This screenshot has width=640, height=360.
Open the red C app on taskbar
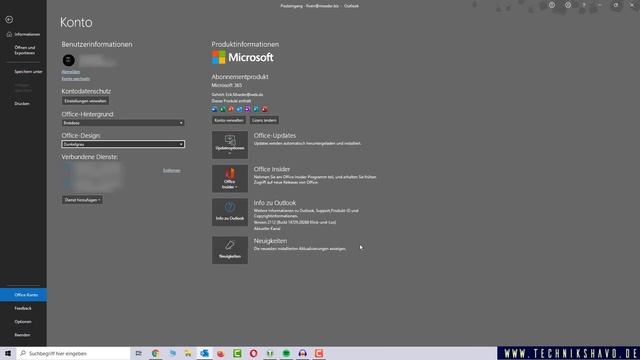pos(319,353)
